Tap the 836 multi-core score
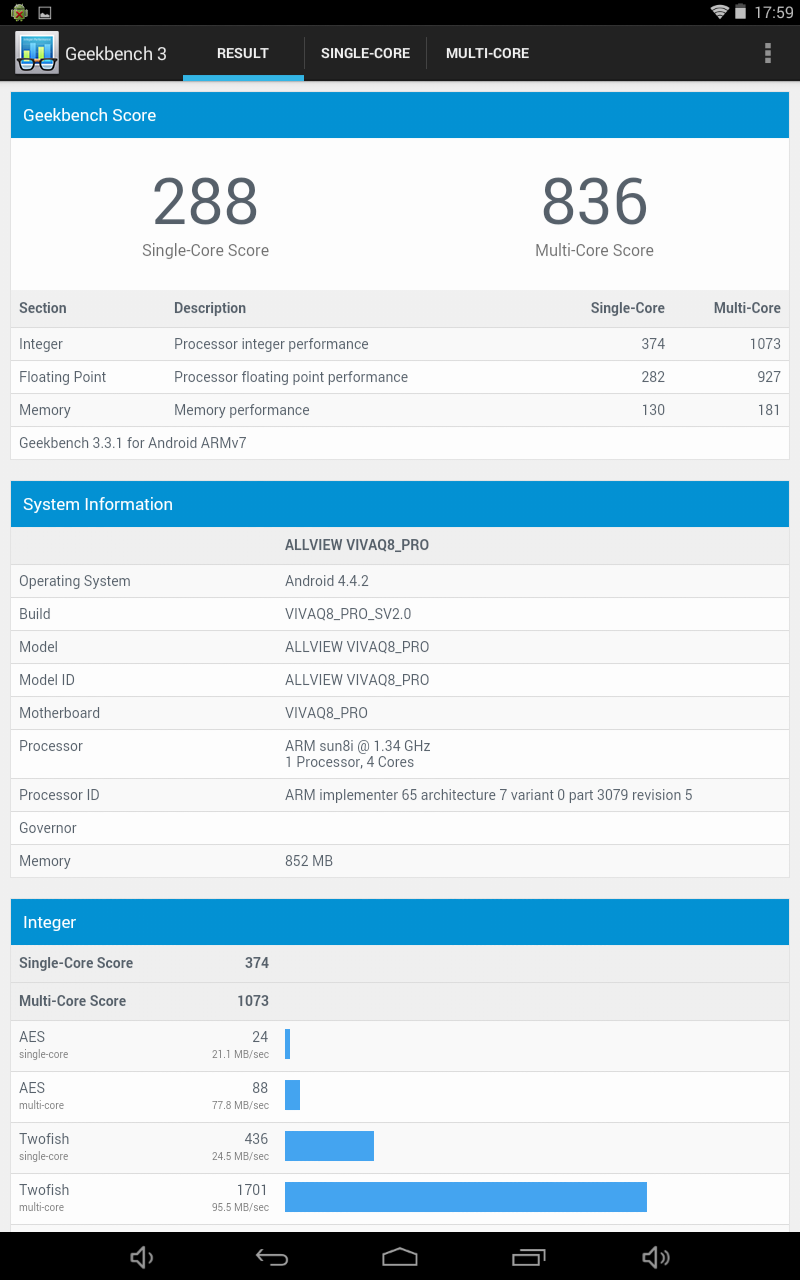 point(594,202)
